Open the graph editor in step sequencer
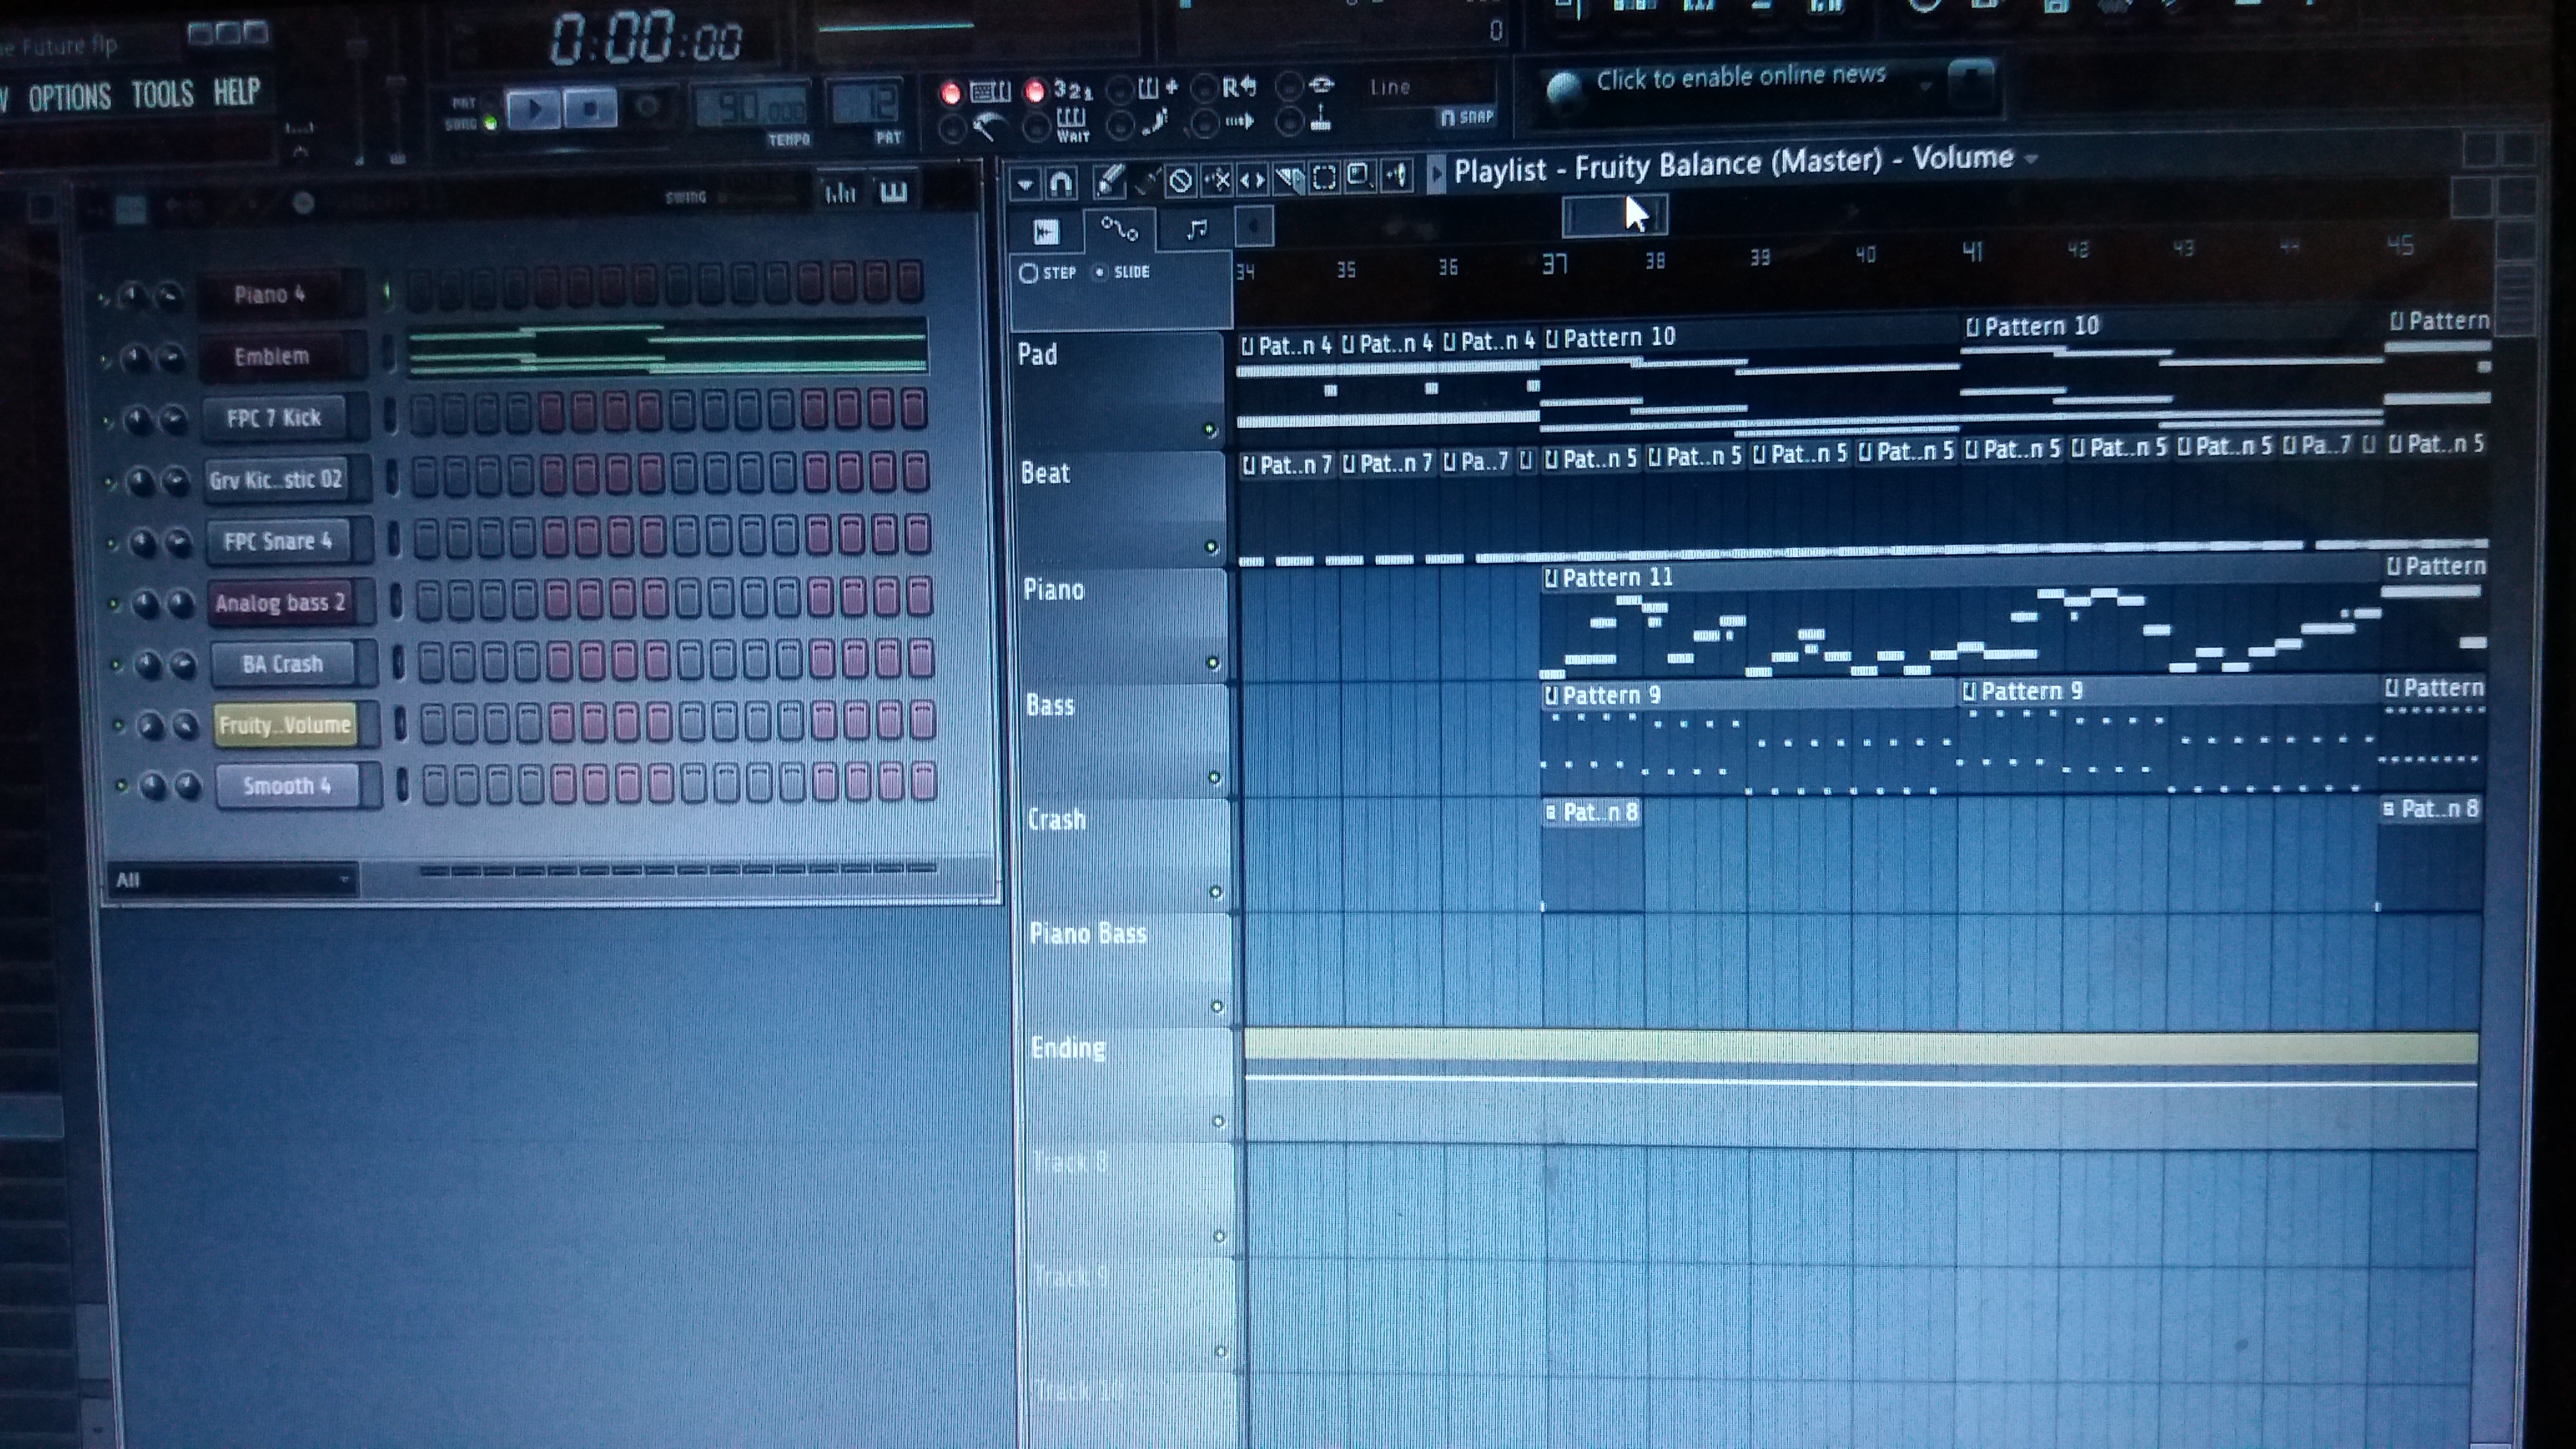This screenshot has width=2576, height=1449. pos(840,192)
